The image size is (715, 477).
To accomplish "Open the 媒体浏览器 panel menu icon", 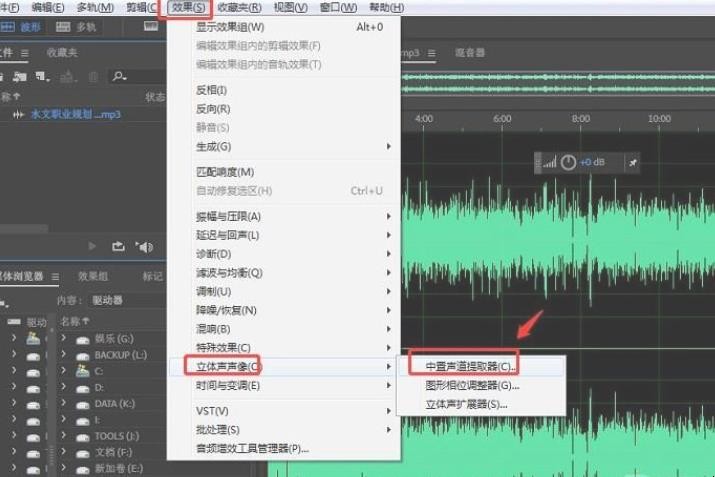I will tap(55, 277).
